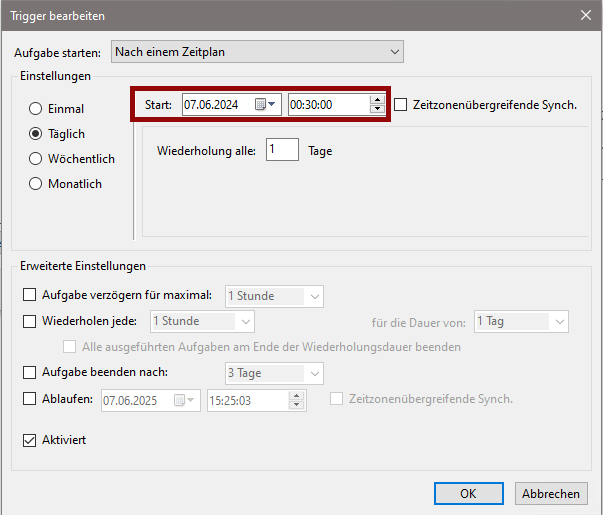Choose the Monatlich schedule option
This screenshot has height=515, width=603.
(35, 184)
